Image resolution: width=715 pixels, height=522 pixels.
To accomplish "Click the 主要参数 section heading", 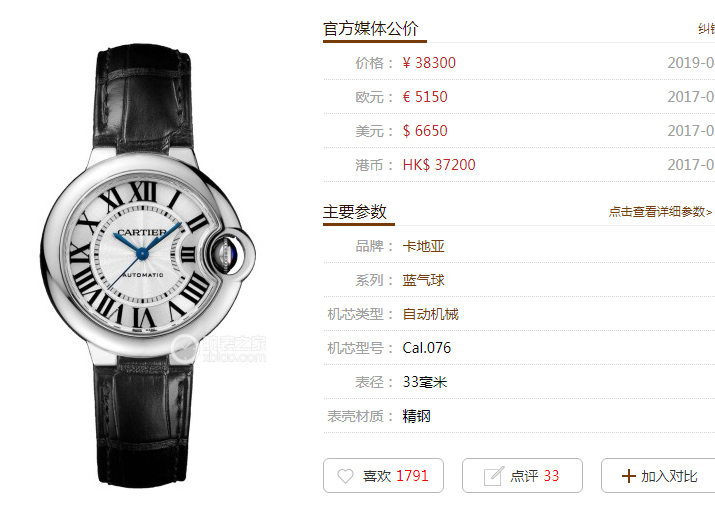I will (355, 212).
